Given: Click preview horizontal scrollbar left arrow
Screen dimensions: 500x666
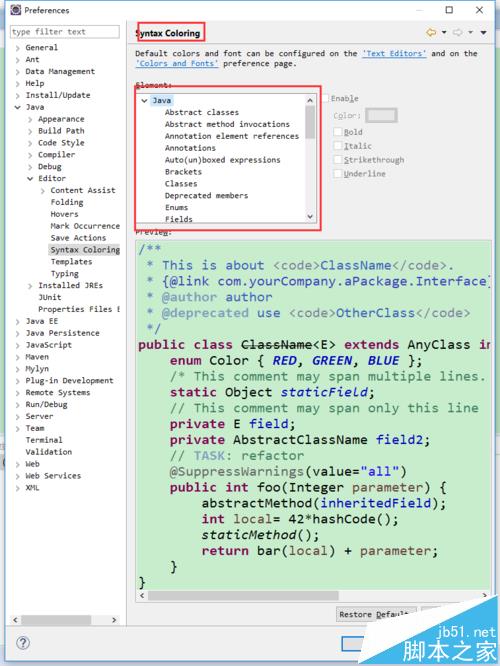Looking at the screenshot, I should pos(142,595).
